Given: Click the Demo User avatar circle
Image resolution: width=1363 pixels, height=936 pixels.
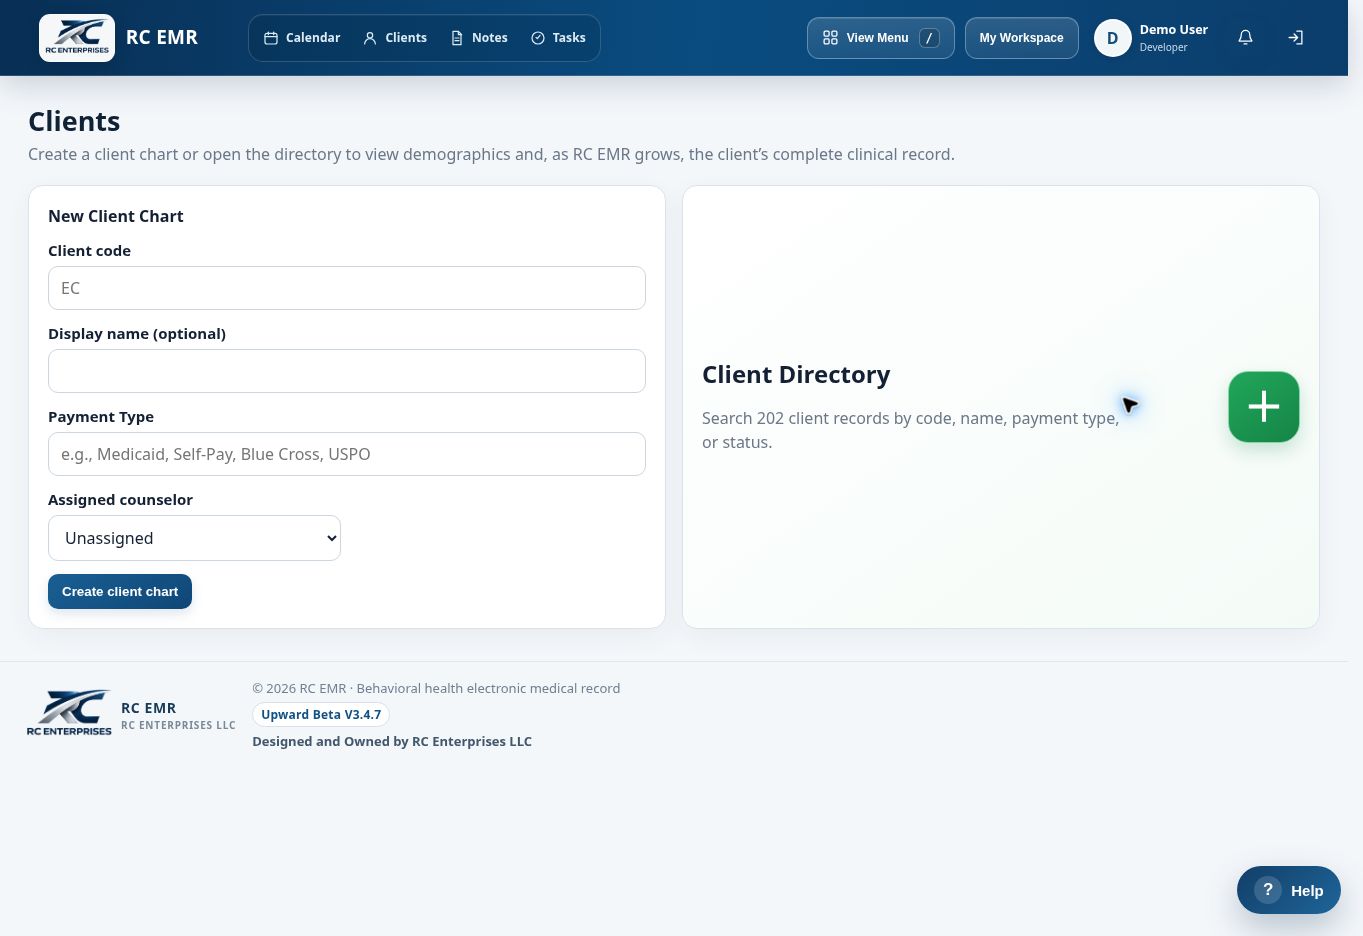Looking at the screenshot, I should tap(1112, 38).
